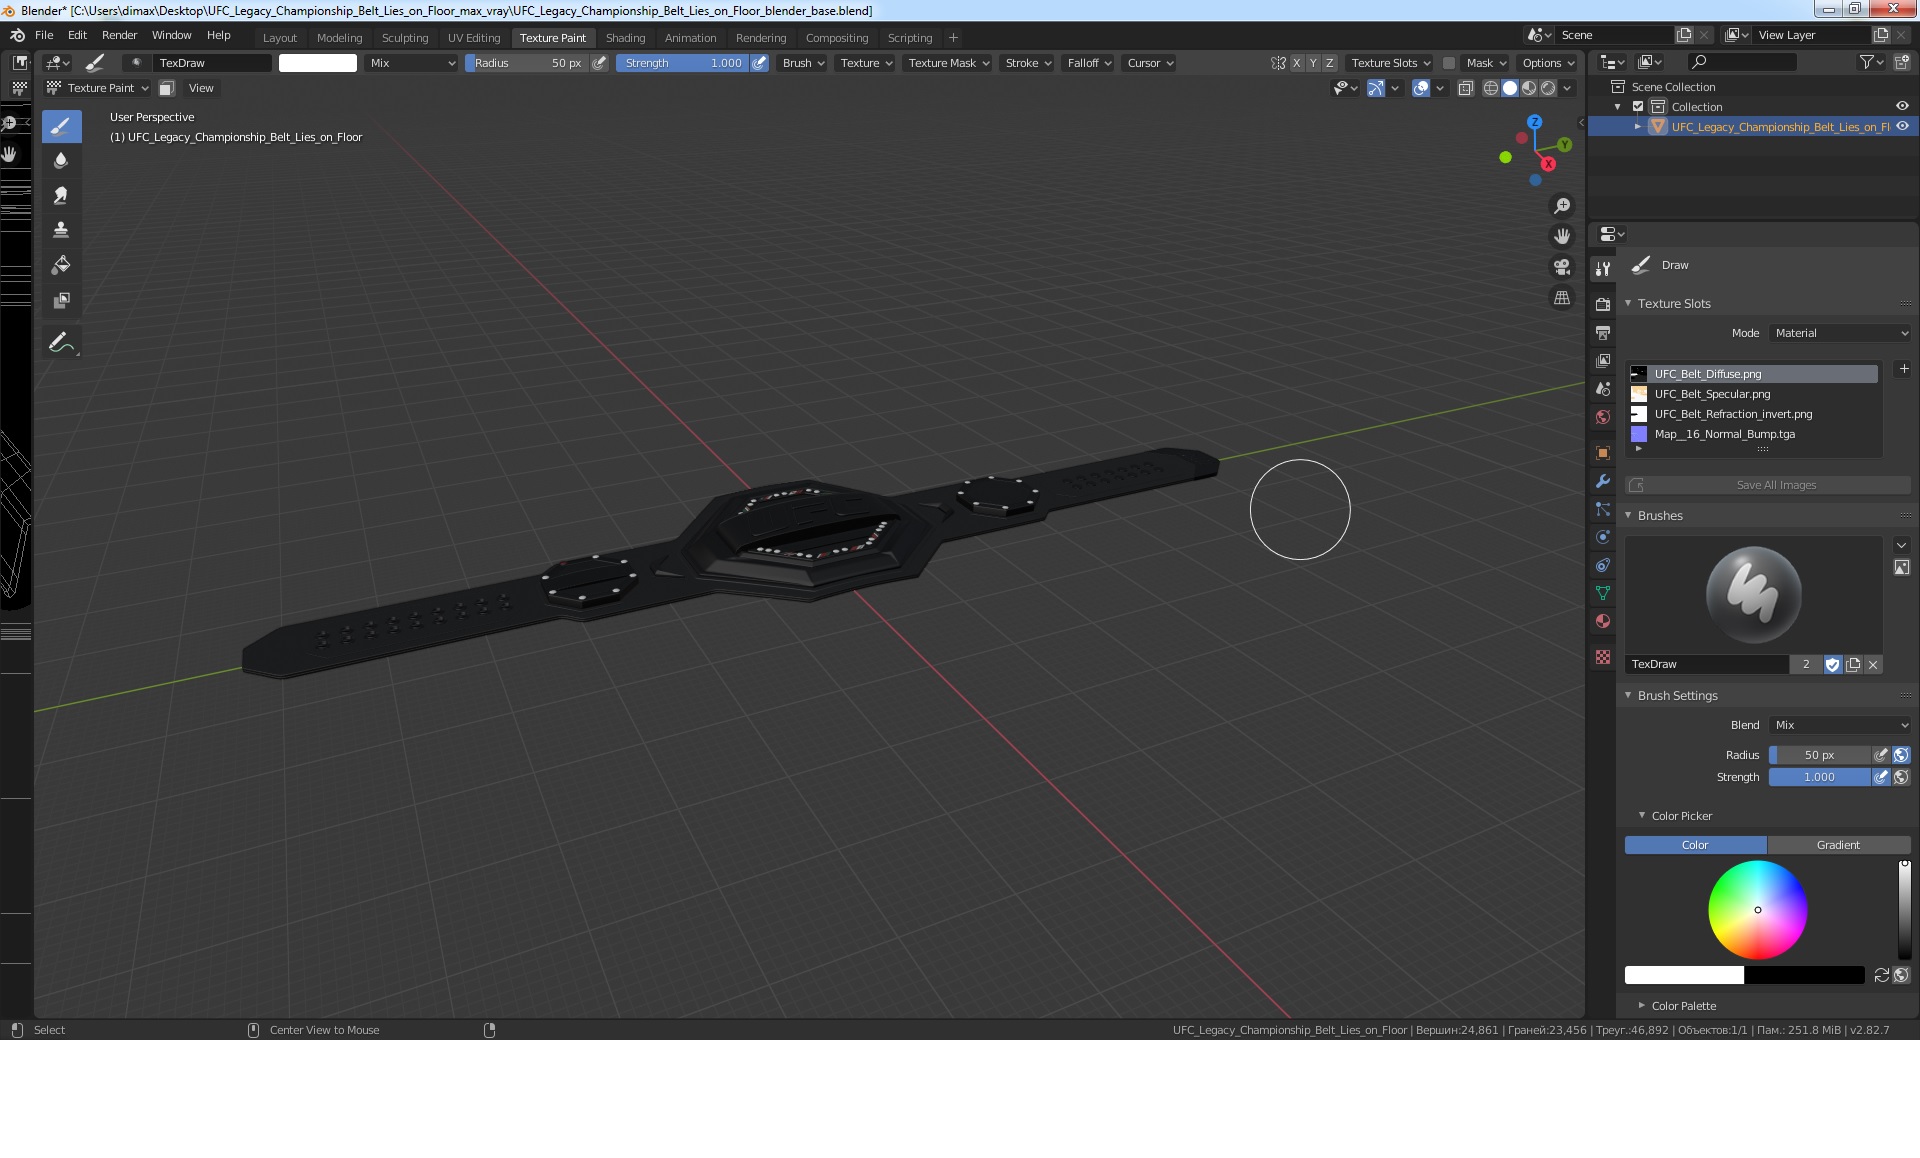Open the Mix blend dropdown in header
Image resolution: width=1920 pixels, height=1158 pixels.
[x=412, y=63]
